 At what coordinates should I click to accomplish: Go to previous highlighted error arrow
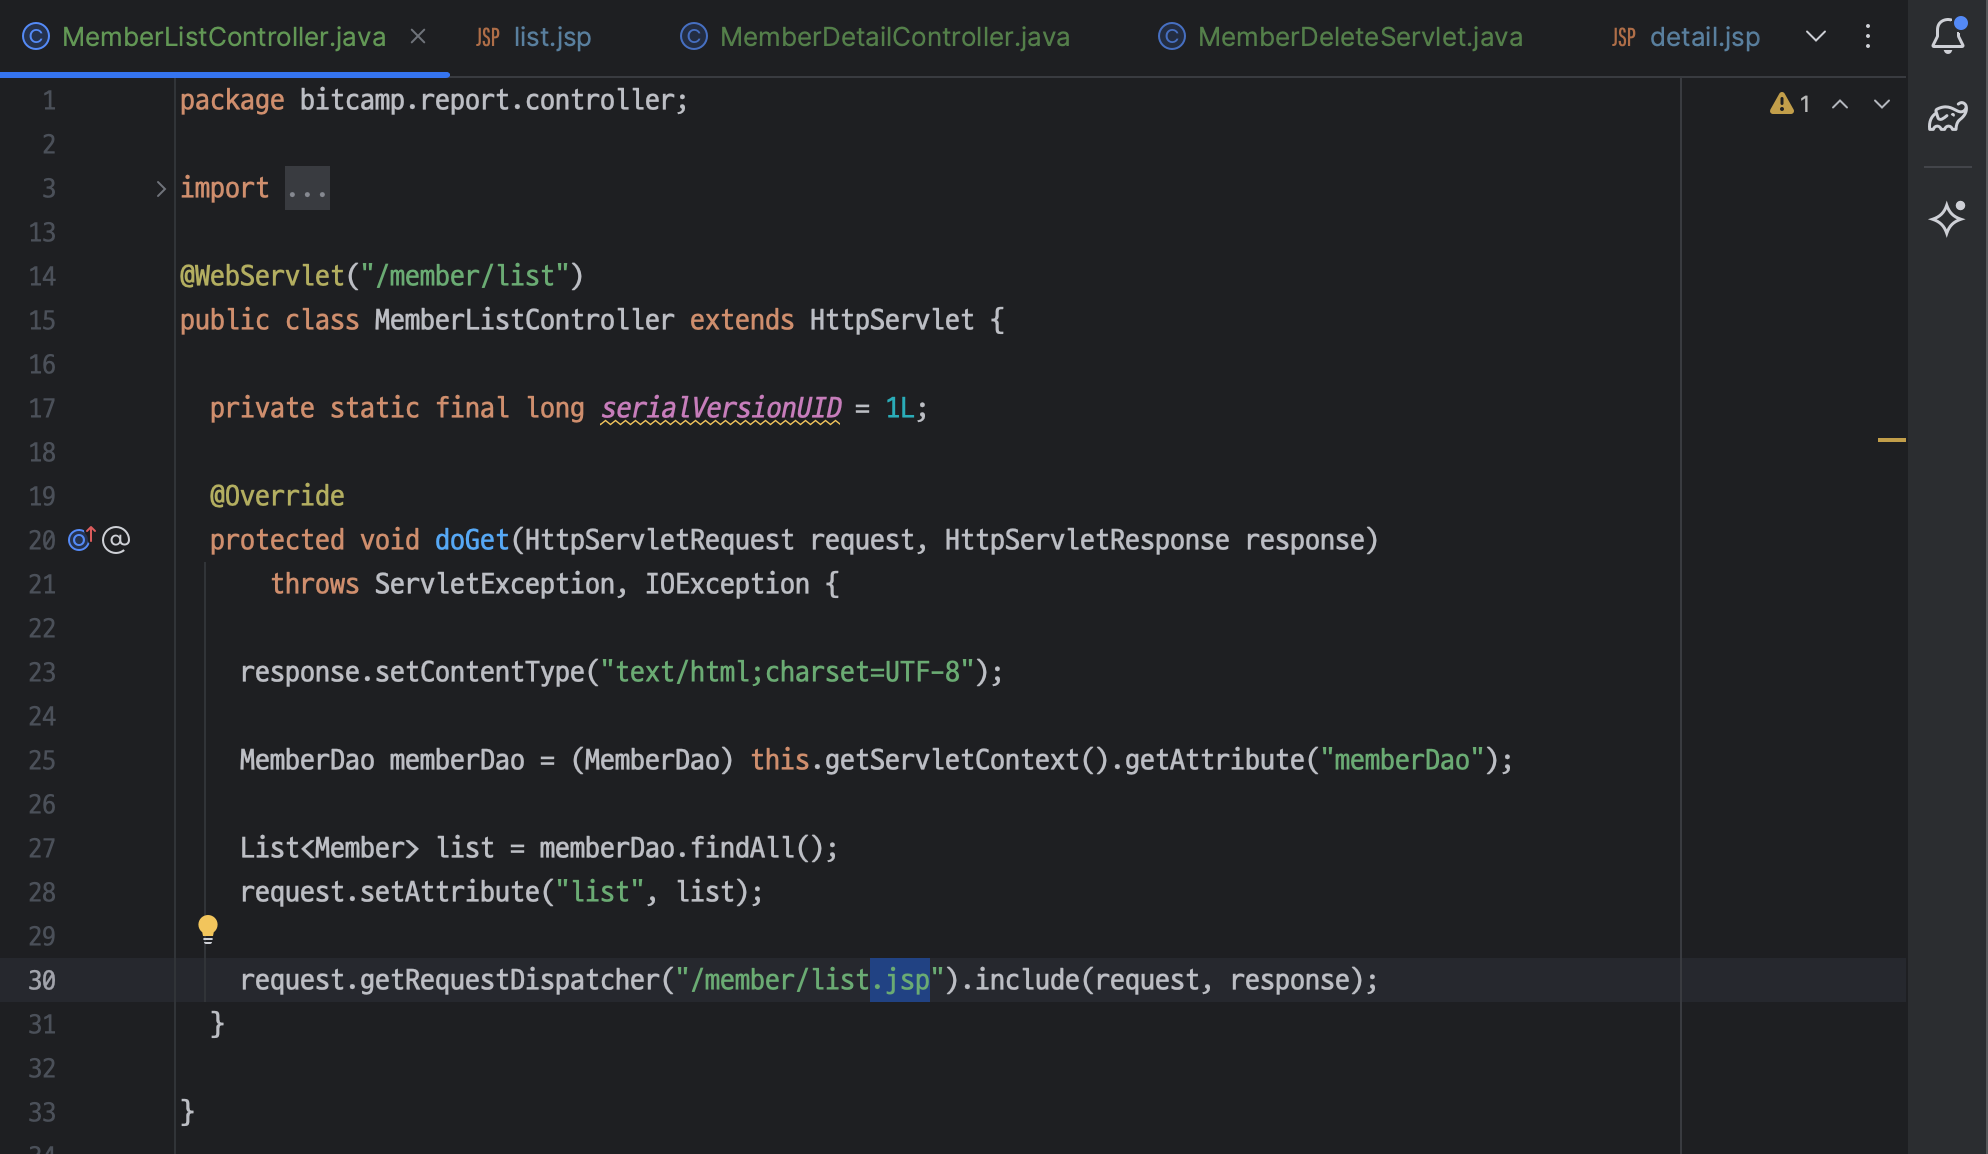coord(1839,104)
